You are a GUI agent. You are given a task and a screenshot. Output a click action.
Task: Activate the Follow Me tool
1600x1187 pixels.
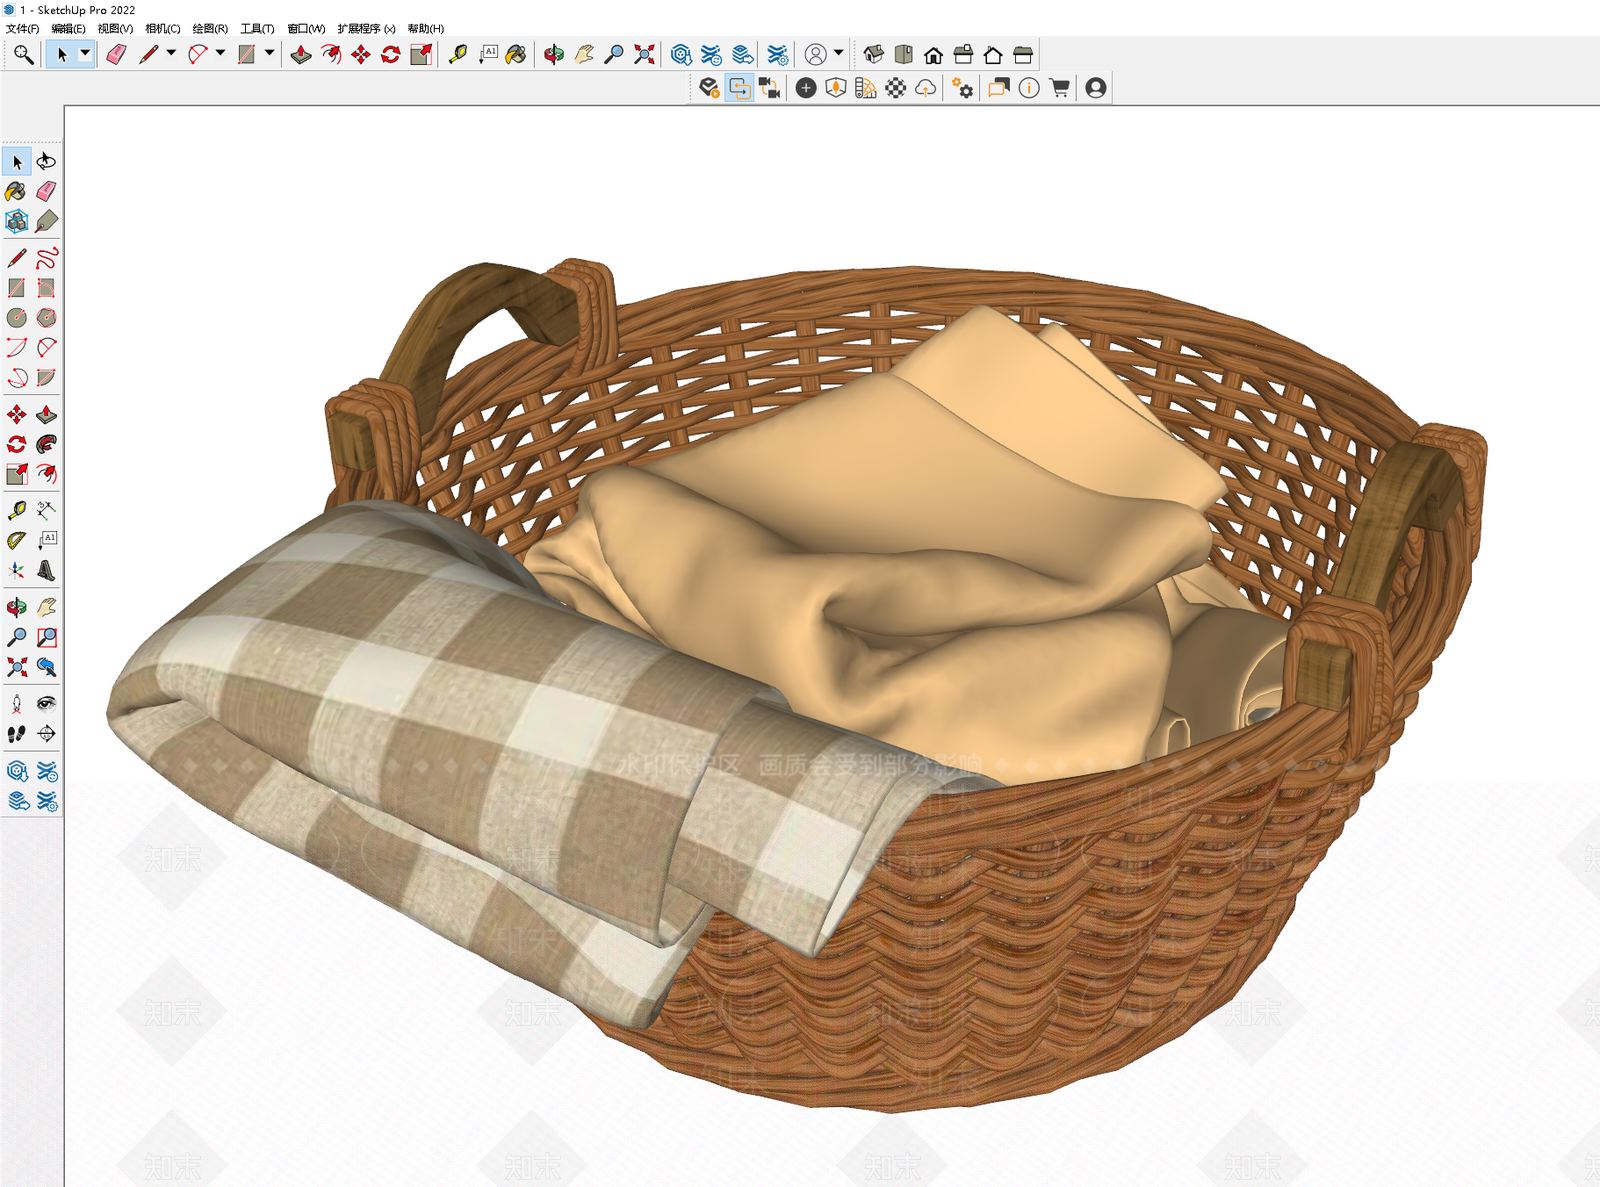(x=46, y=444)
